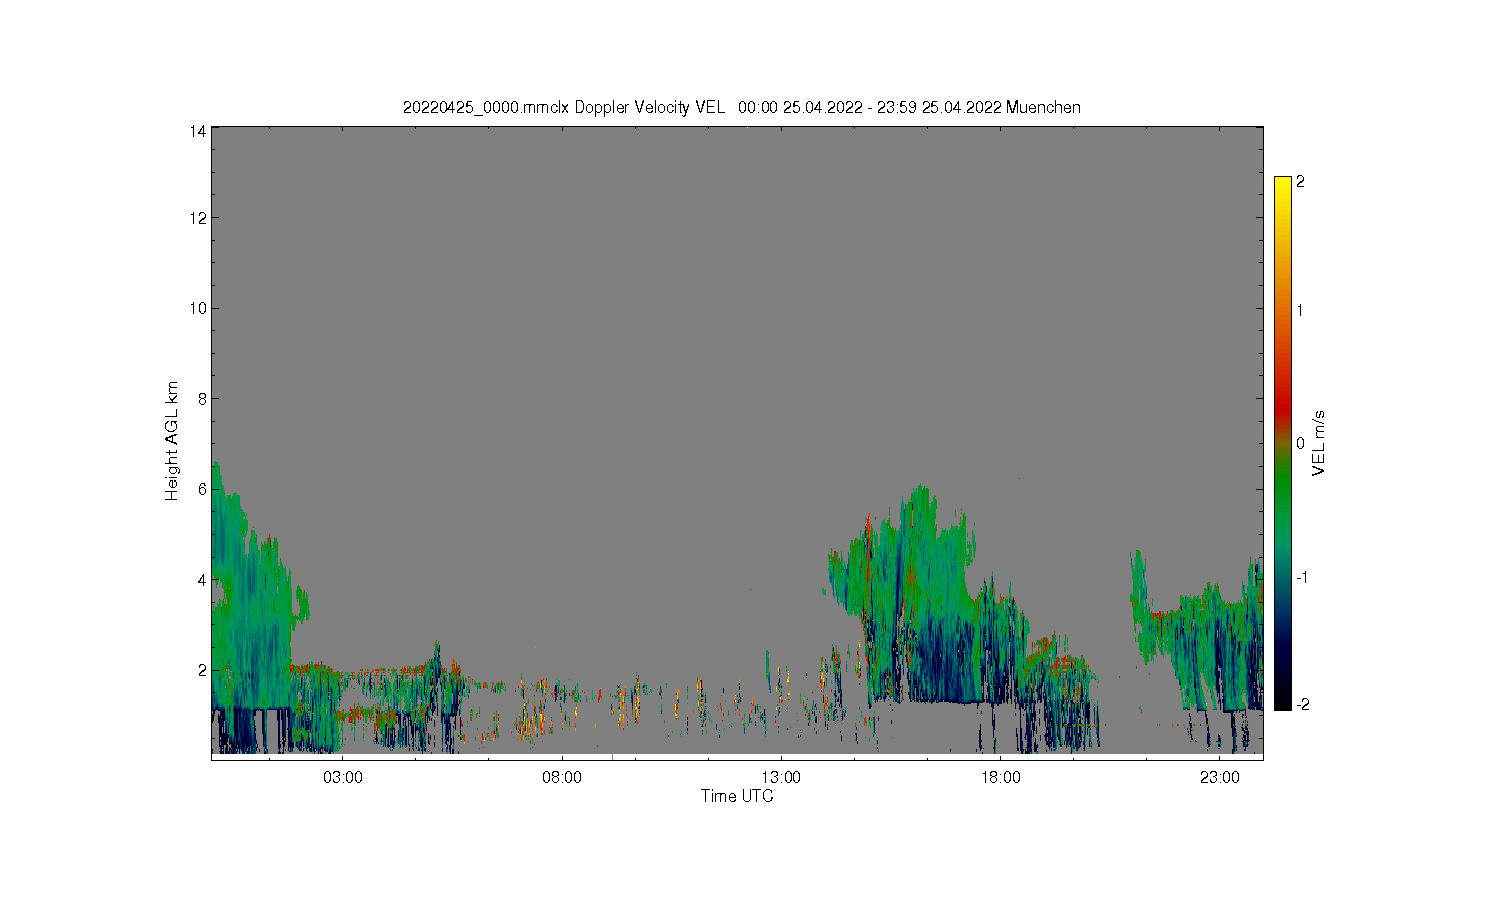Viewport: 1500px width, 900px height.
Task: Click the height tick label '10'
Action: click(x=198, y=308)
